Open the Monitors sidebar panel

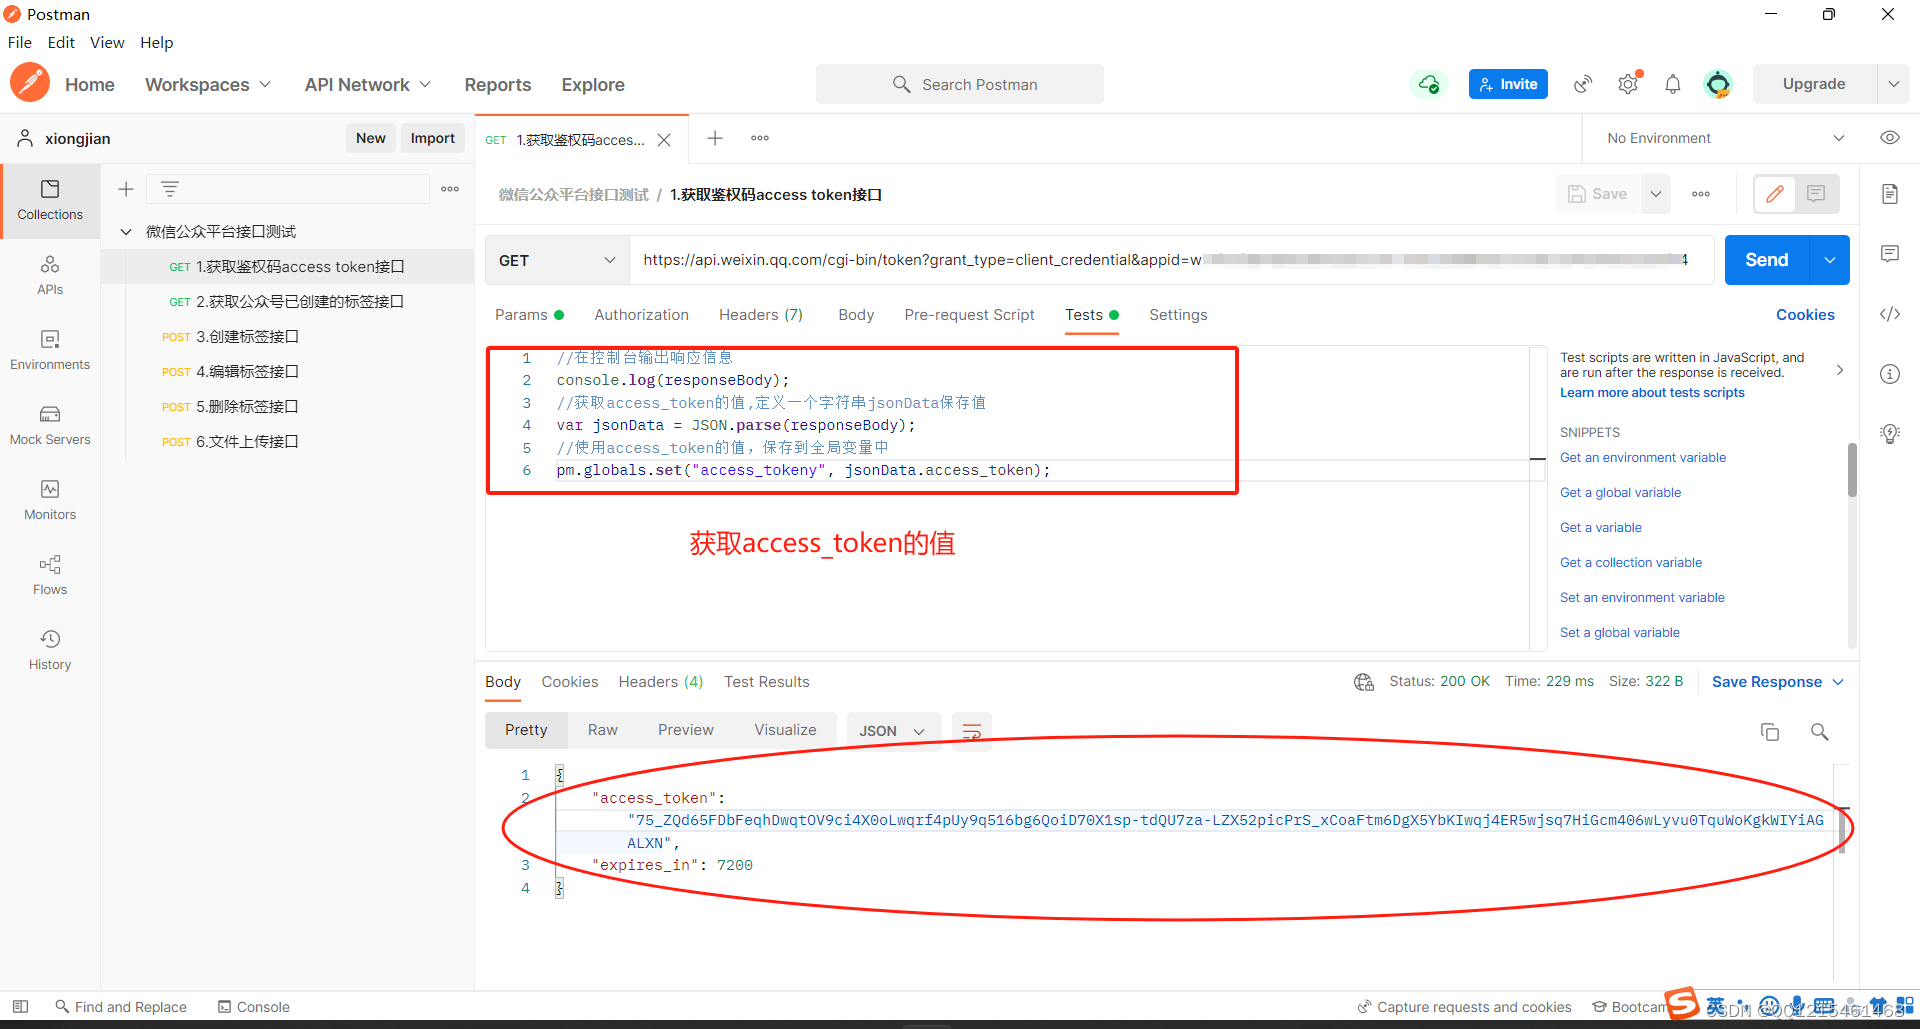pos(50,501)
